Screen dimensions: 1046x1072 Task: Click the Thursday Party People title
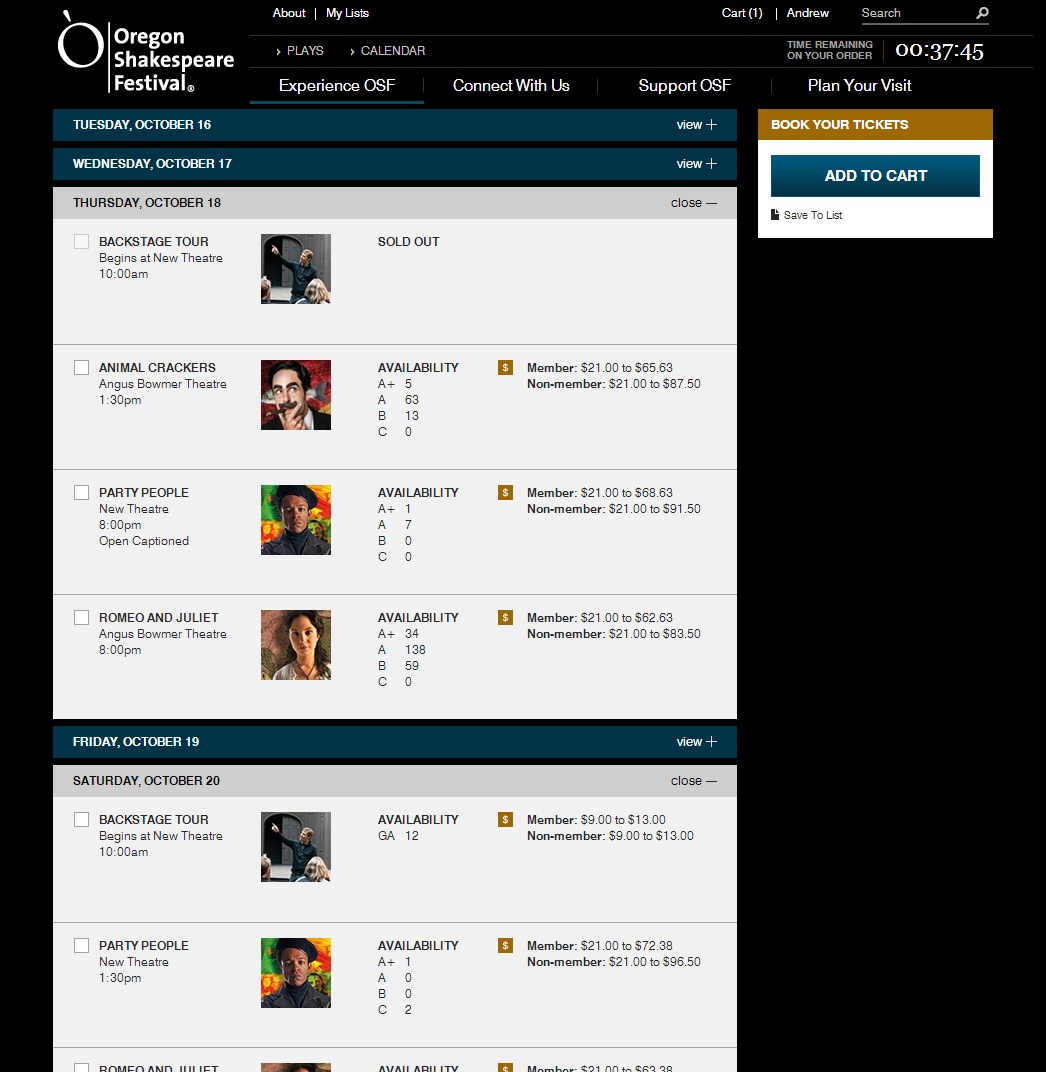point(144,493)
